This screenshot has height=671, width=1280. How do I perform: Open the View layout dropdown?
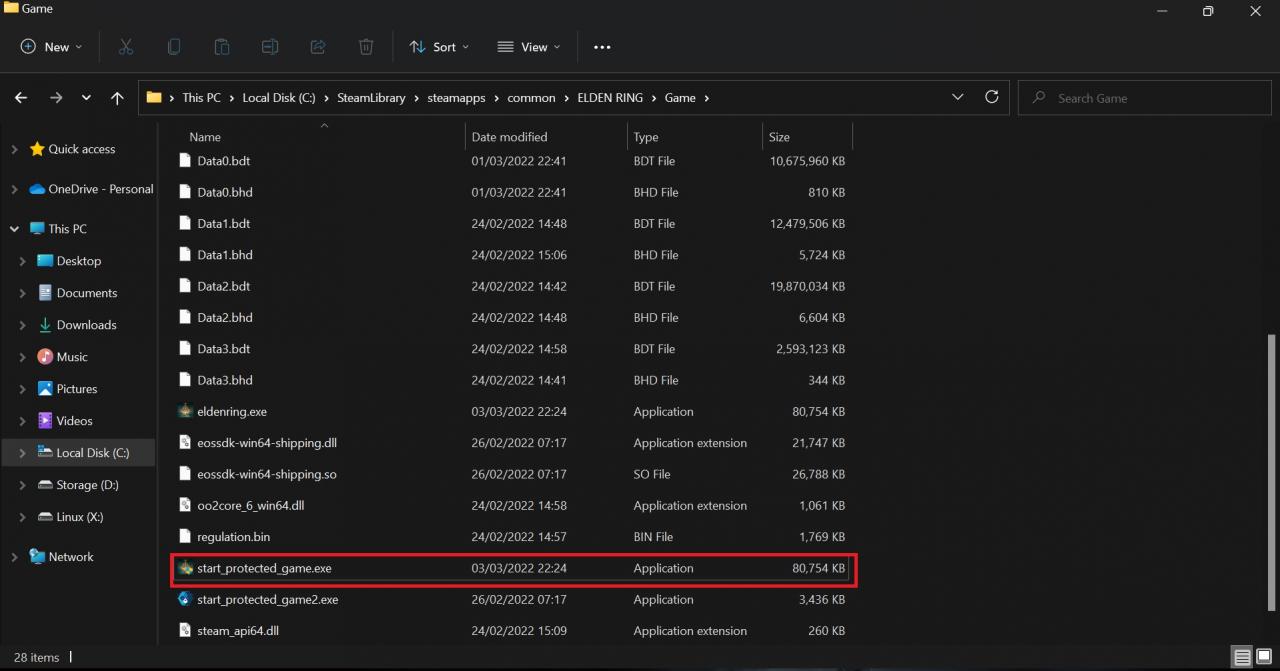coord(529,47)
